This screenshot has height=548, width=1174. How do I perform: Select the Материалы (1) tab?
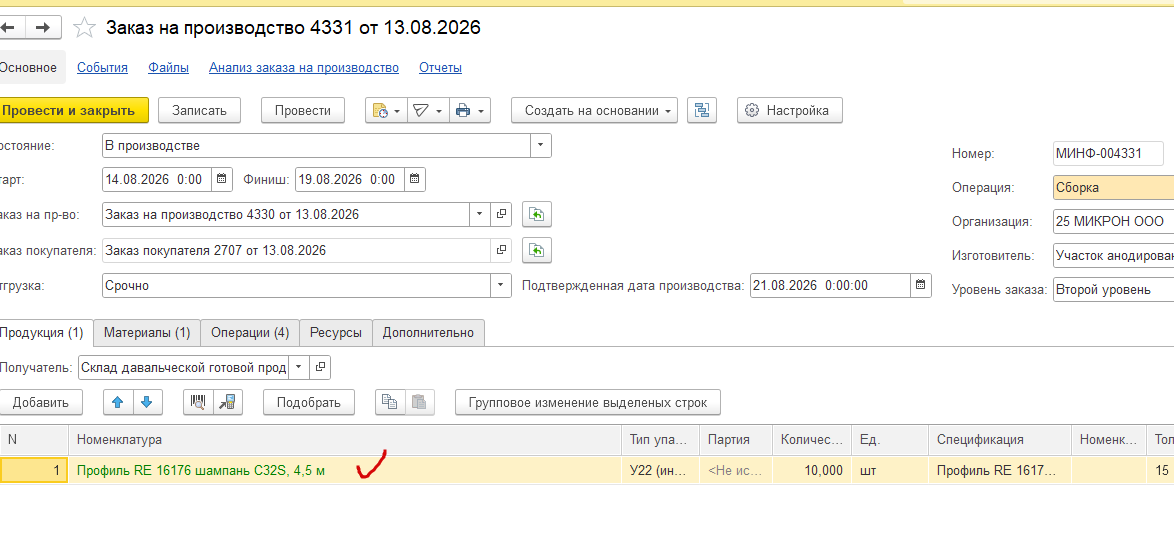pos(147,332)
